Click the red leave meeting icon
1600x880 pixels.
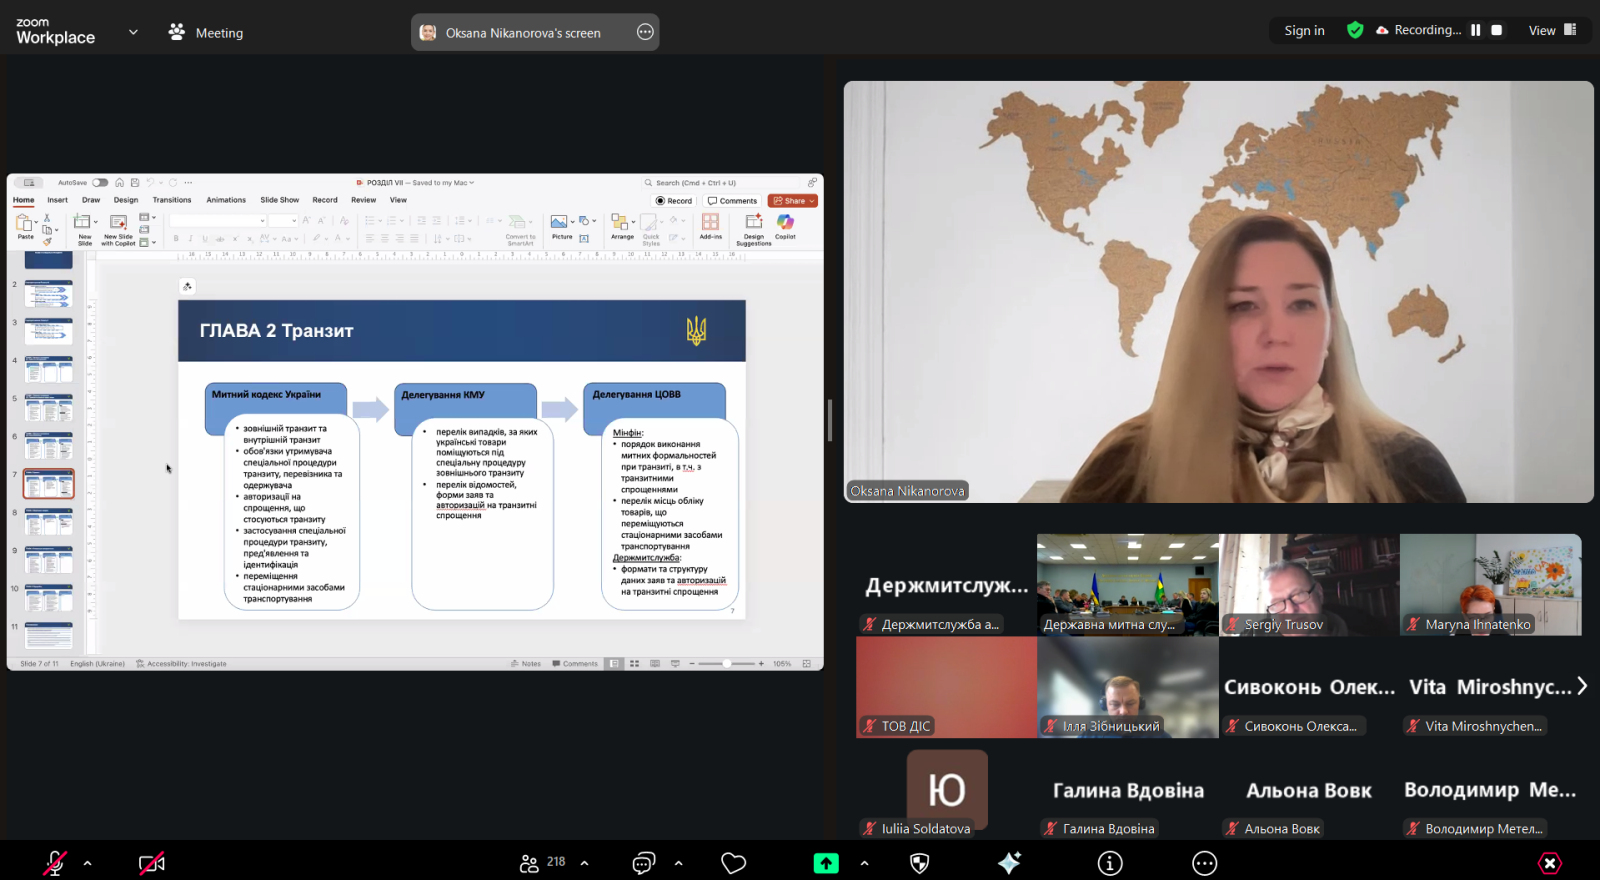[x=1549, y=863]
